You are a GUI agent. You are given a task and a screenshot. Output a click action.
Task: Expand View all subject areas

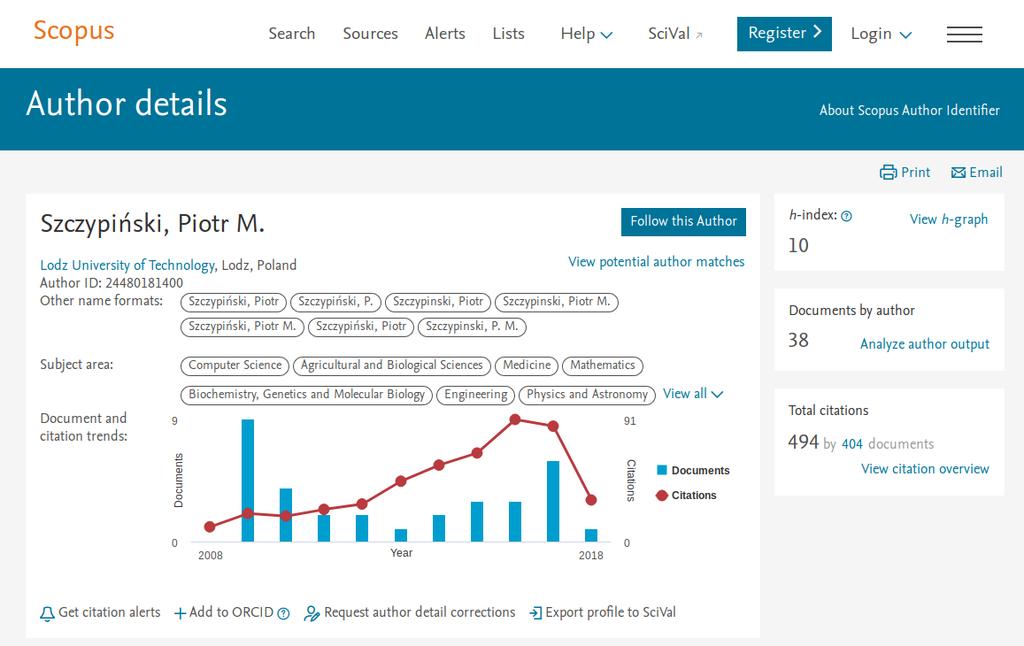coord(693,394)
